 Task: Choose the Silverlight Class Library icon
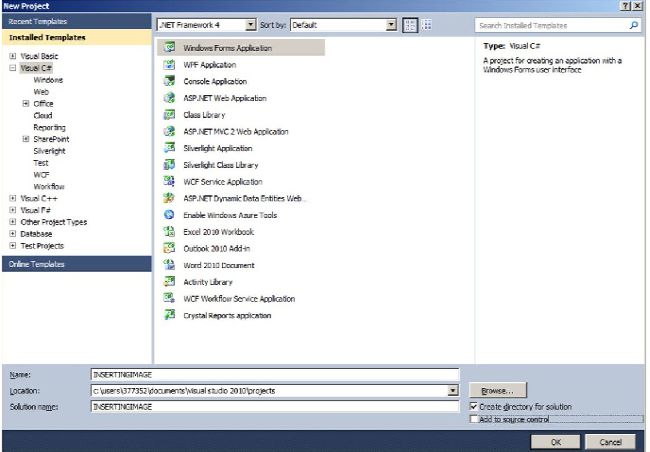(169, 165)
